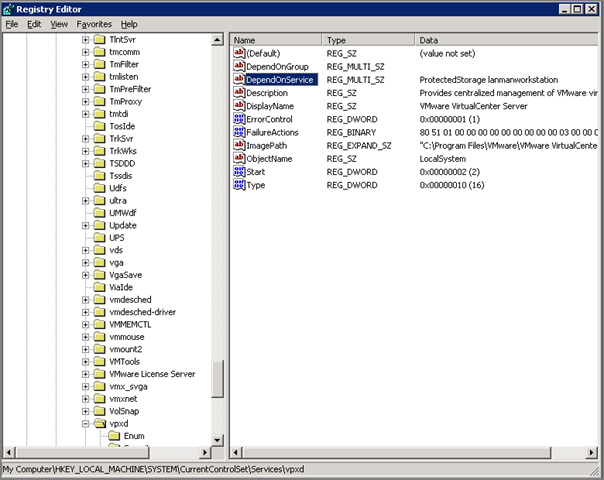Click the ObjectName string icon
Image resolution: width=604 pixels, height=480 pixels.
coord(239,158)
